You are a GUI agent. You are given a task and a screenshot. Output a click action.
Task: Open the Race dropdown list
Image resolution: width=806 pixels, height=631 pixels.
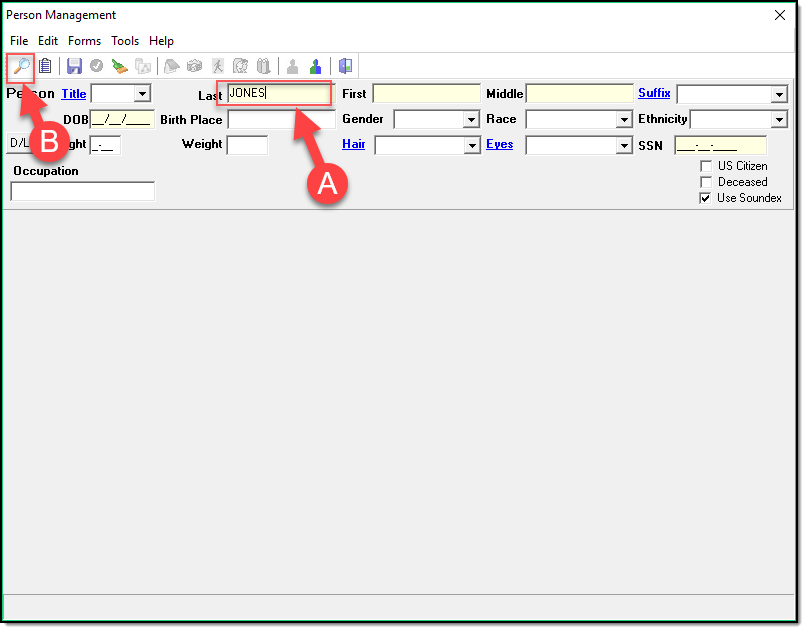tap(623, 120)
